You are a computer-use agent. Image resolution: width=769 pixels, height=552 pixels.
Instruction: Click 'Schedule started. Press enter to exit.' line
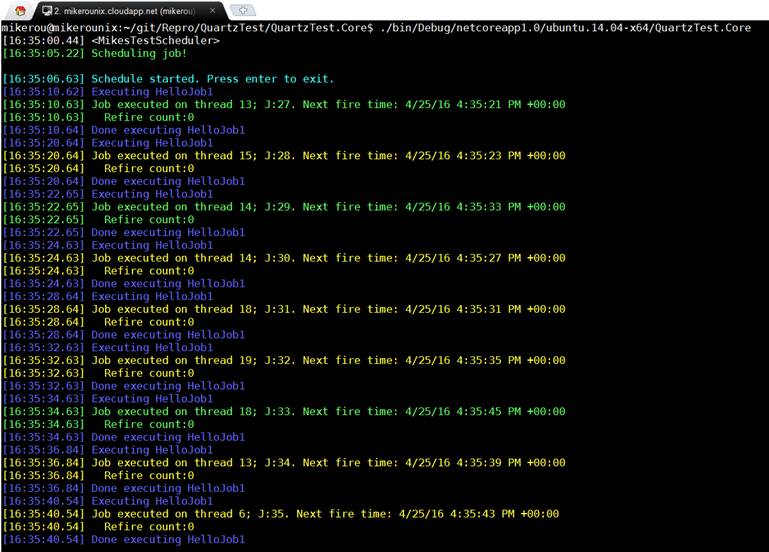point(168,78)
